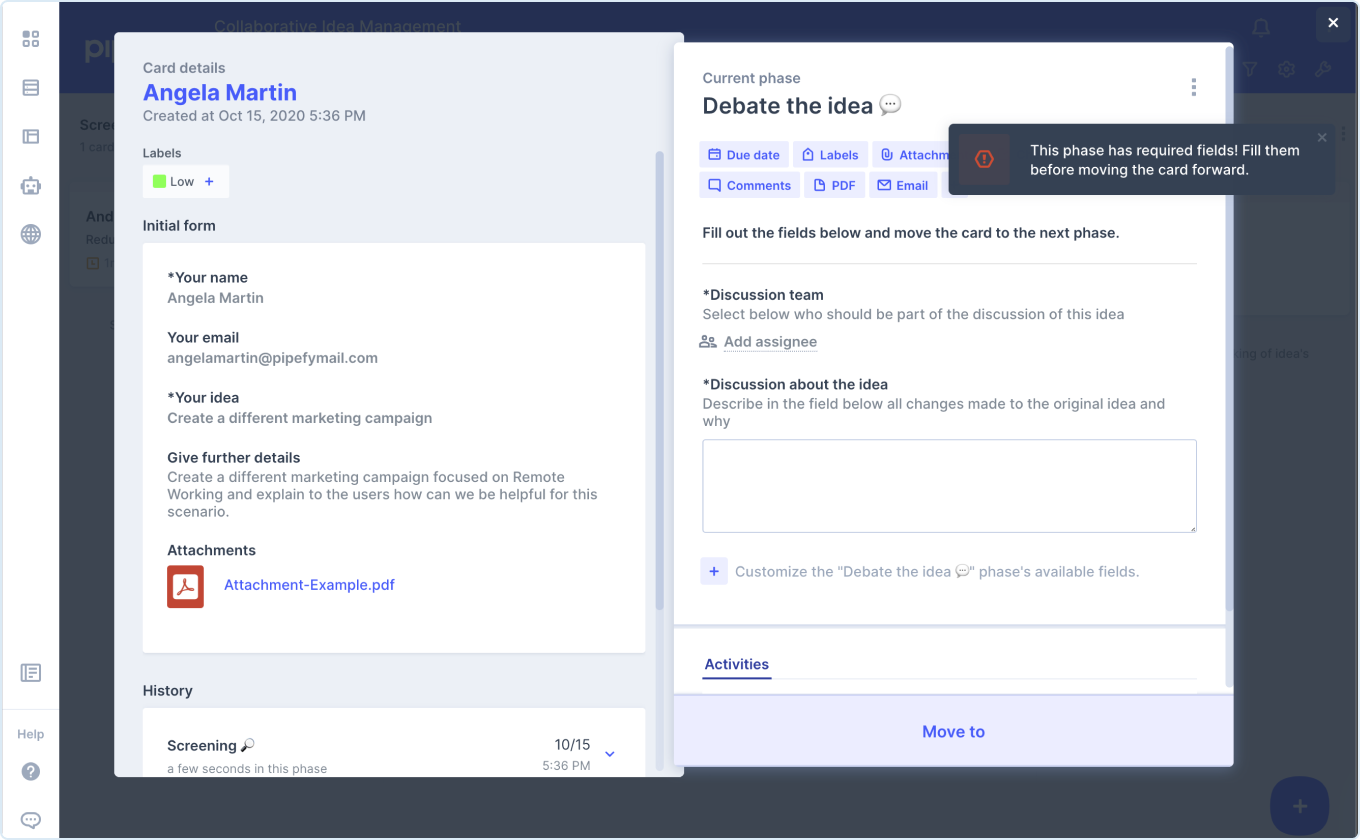This screenshot has width=1360, height=840.
Task: Click the Attachments paperclip icon
Action: tap(889, 154)
